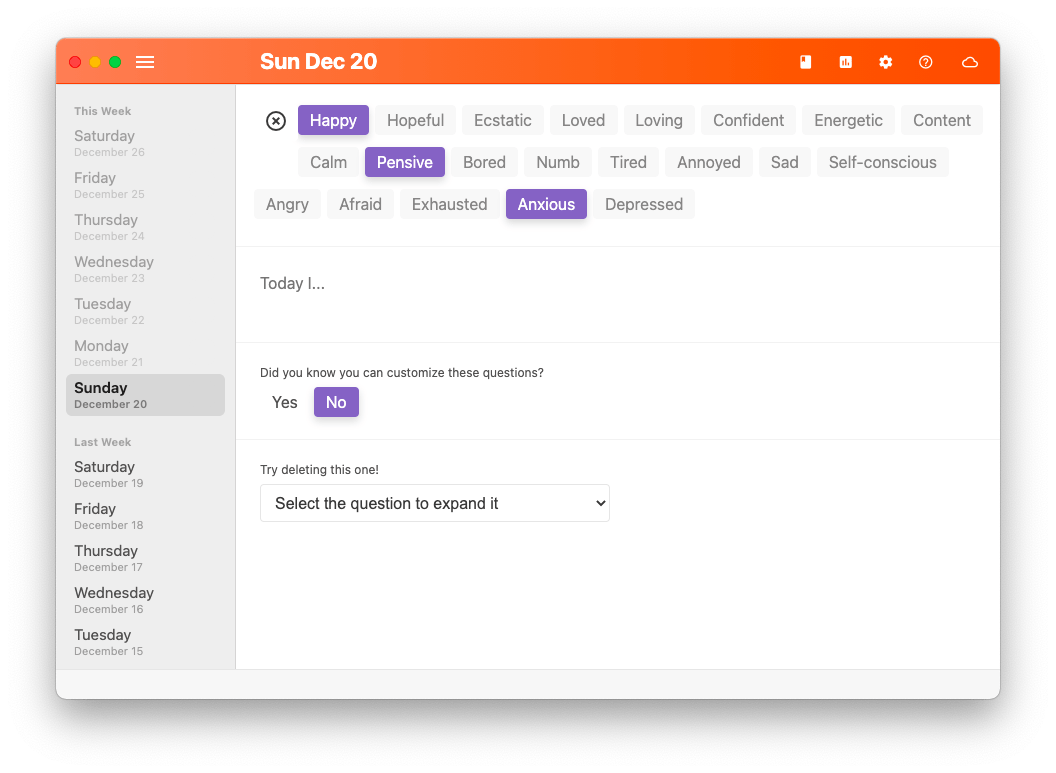Deselect the Anxious mood
1056x773 pixels.
(546, 204)
